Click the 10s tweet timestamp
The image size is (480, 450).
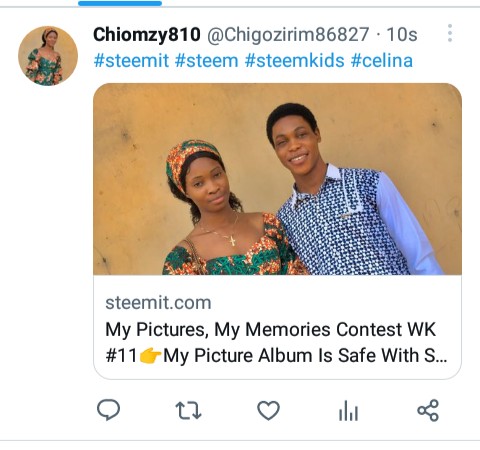[x=402, y=34]
